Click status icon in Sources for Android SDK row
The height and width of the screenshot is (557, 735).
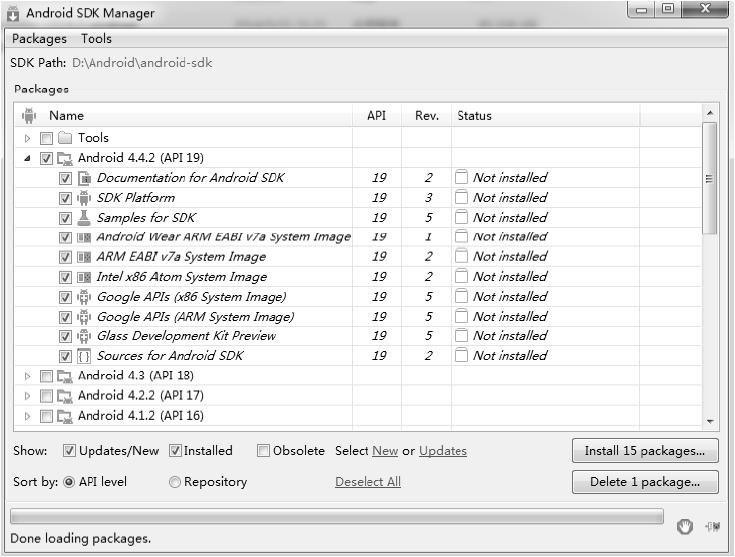click(462, 355)
